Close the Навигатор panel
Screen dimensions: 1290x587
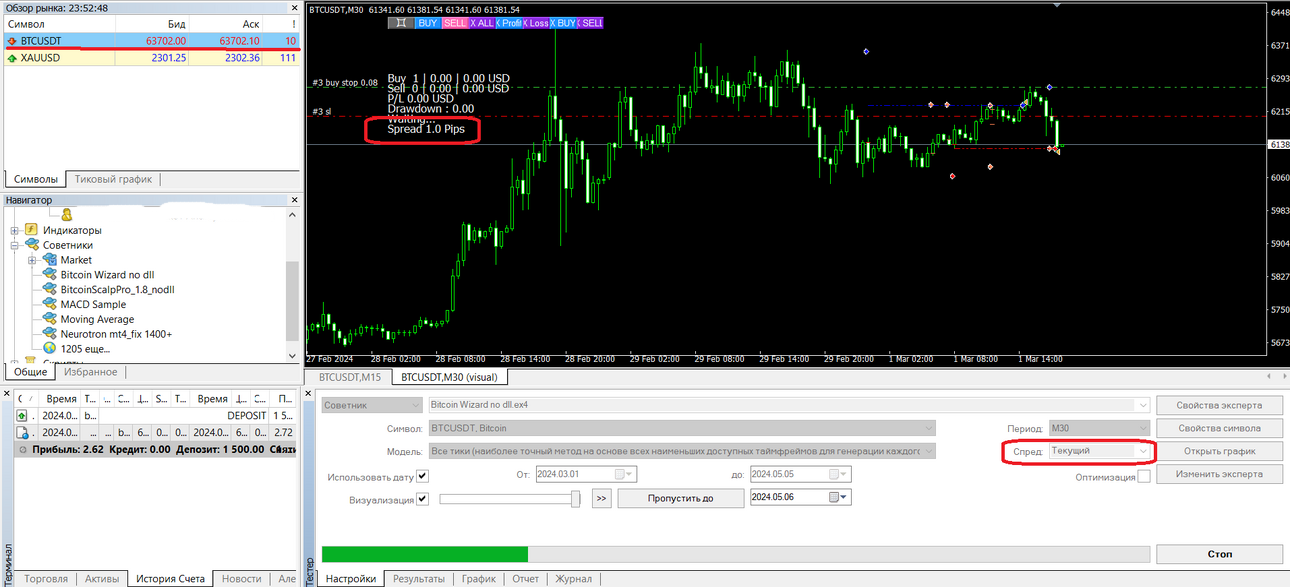click(x=294, y=200)
